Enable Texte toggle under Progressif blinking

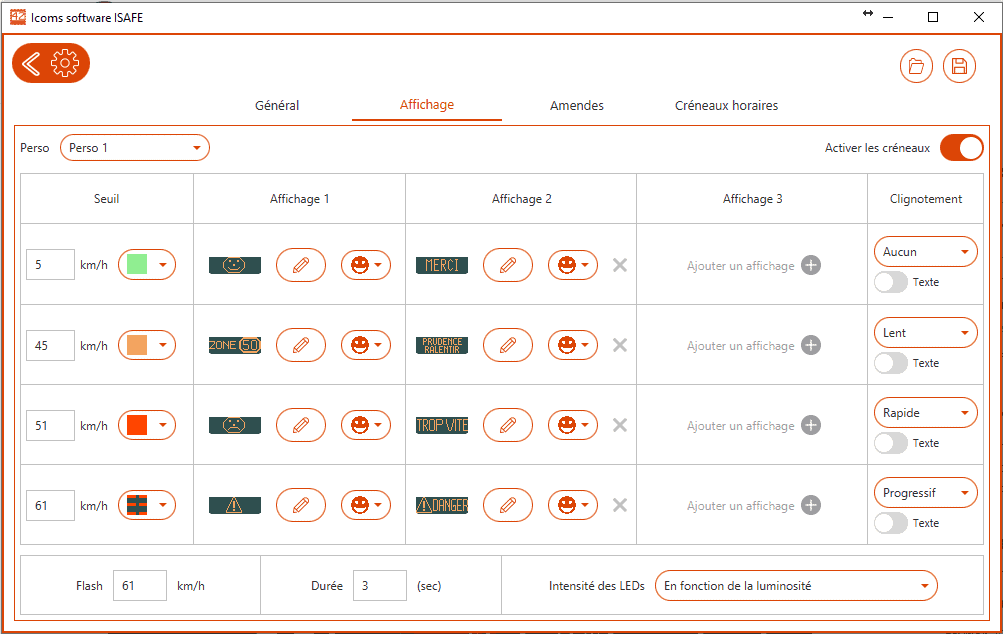(x=891, y=523)
